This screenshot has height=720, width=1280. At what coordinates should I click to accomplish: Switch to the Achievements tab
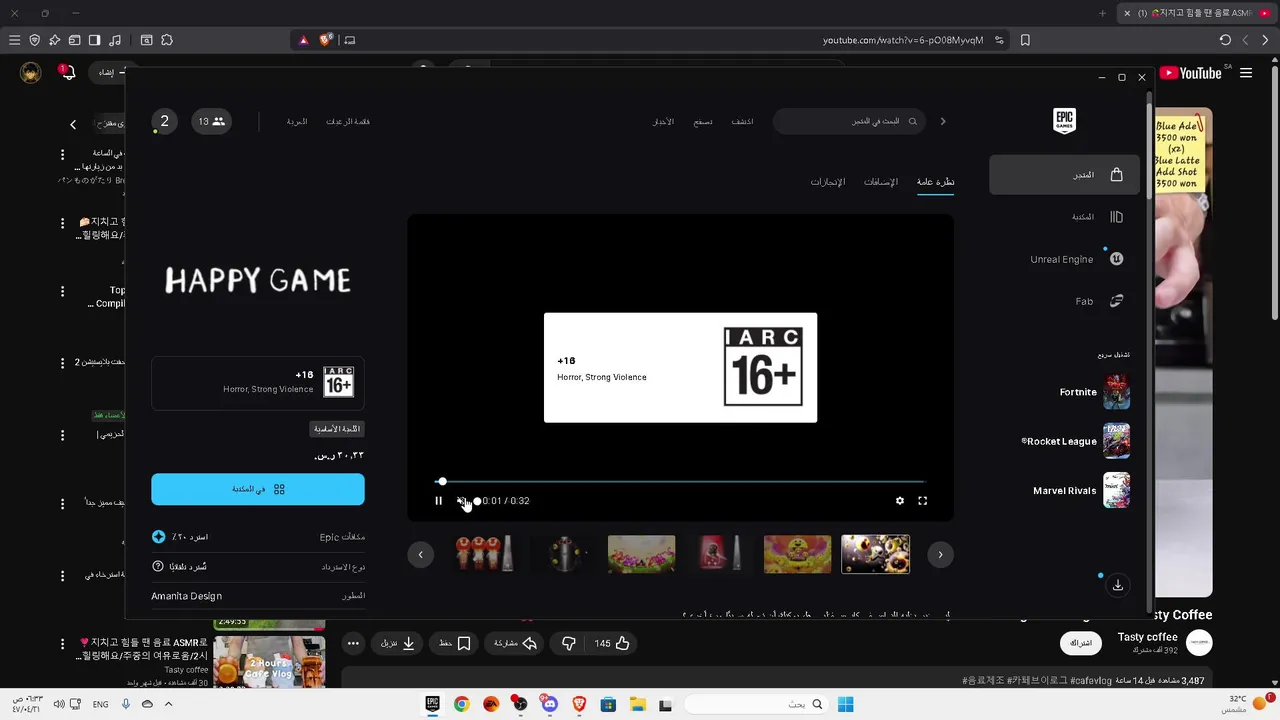(827, 182)
